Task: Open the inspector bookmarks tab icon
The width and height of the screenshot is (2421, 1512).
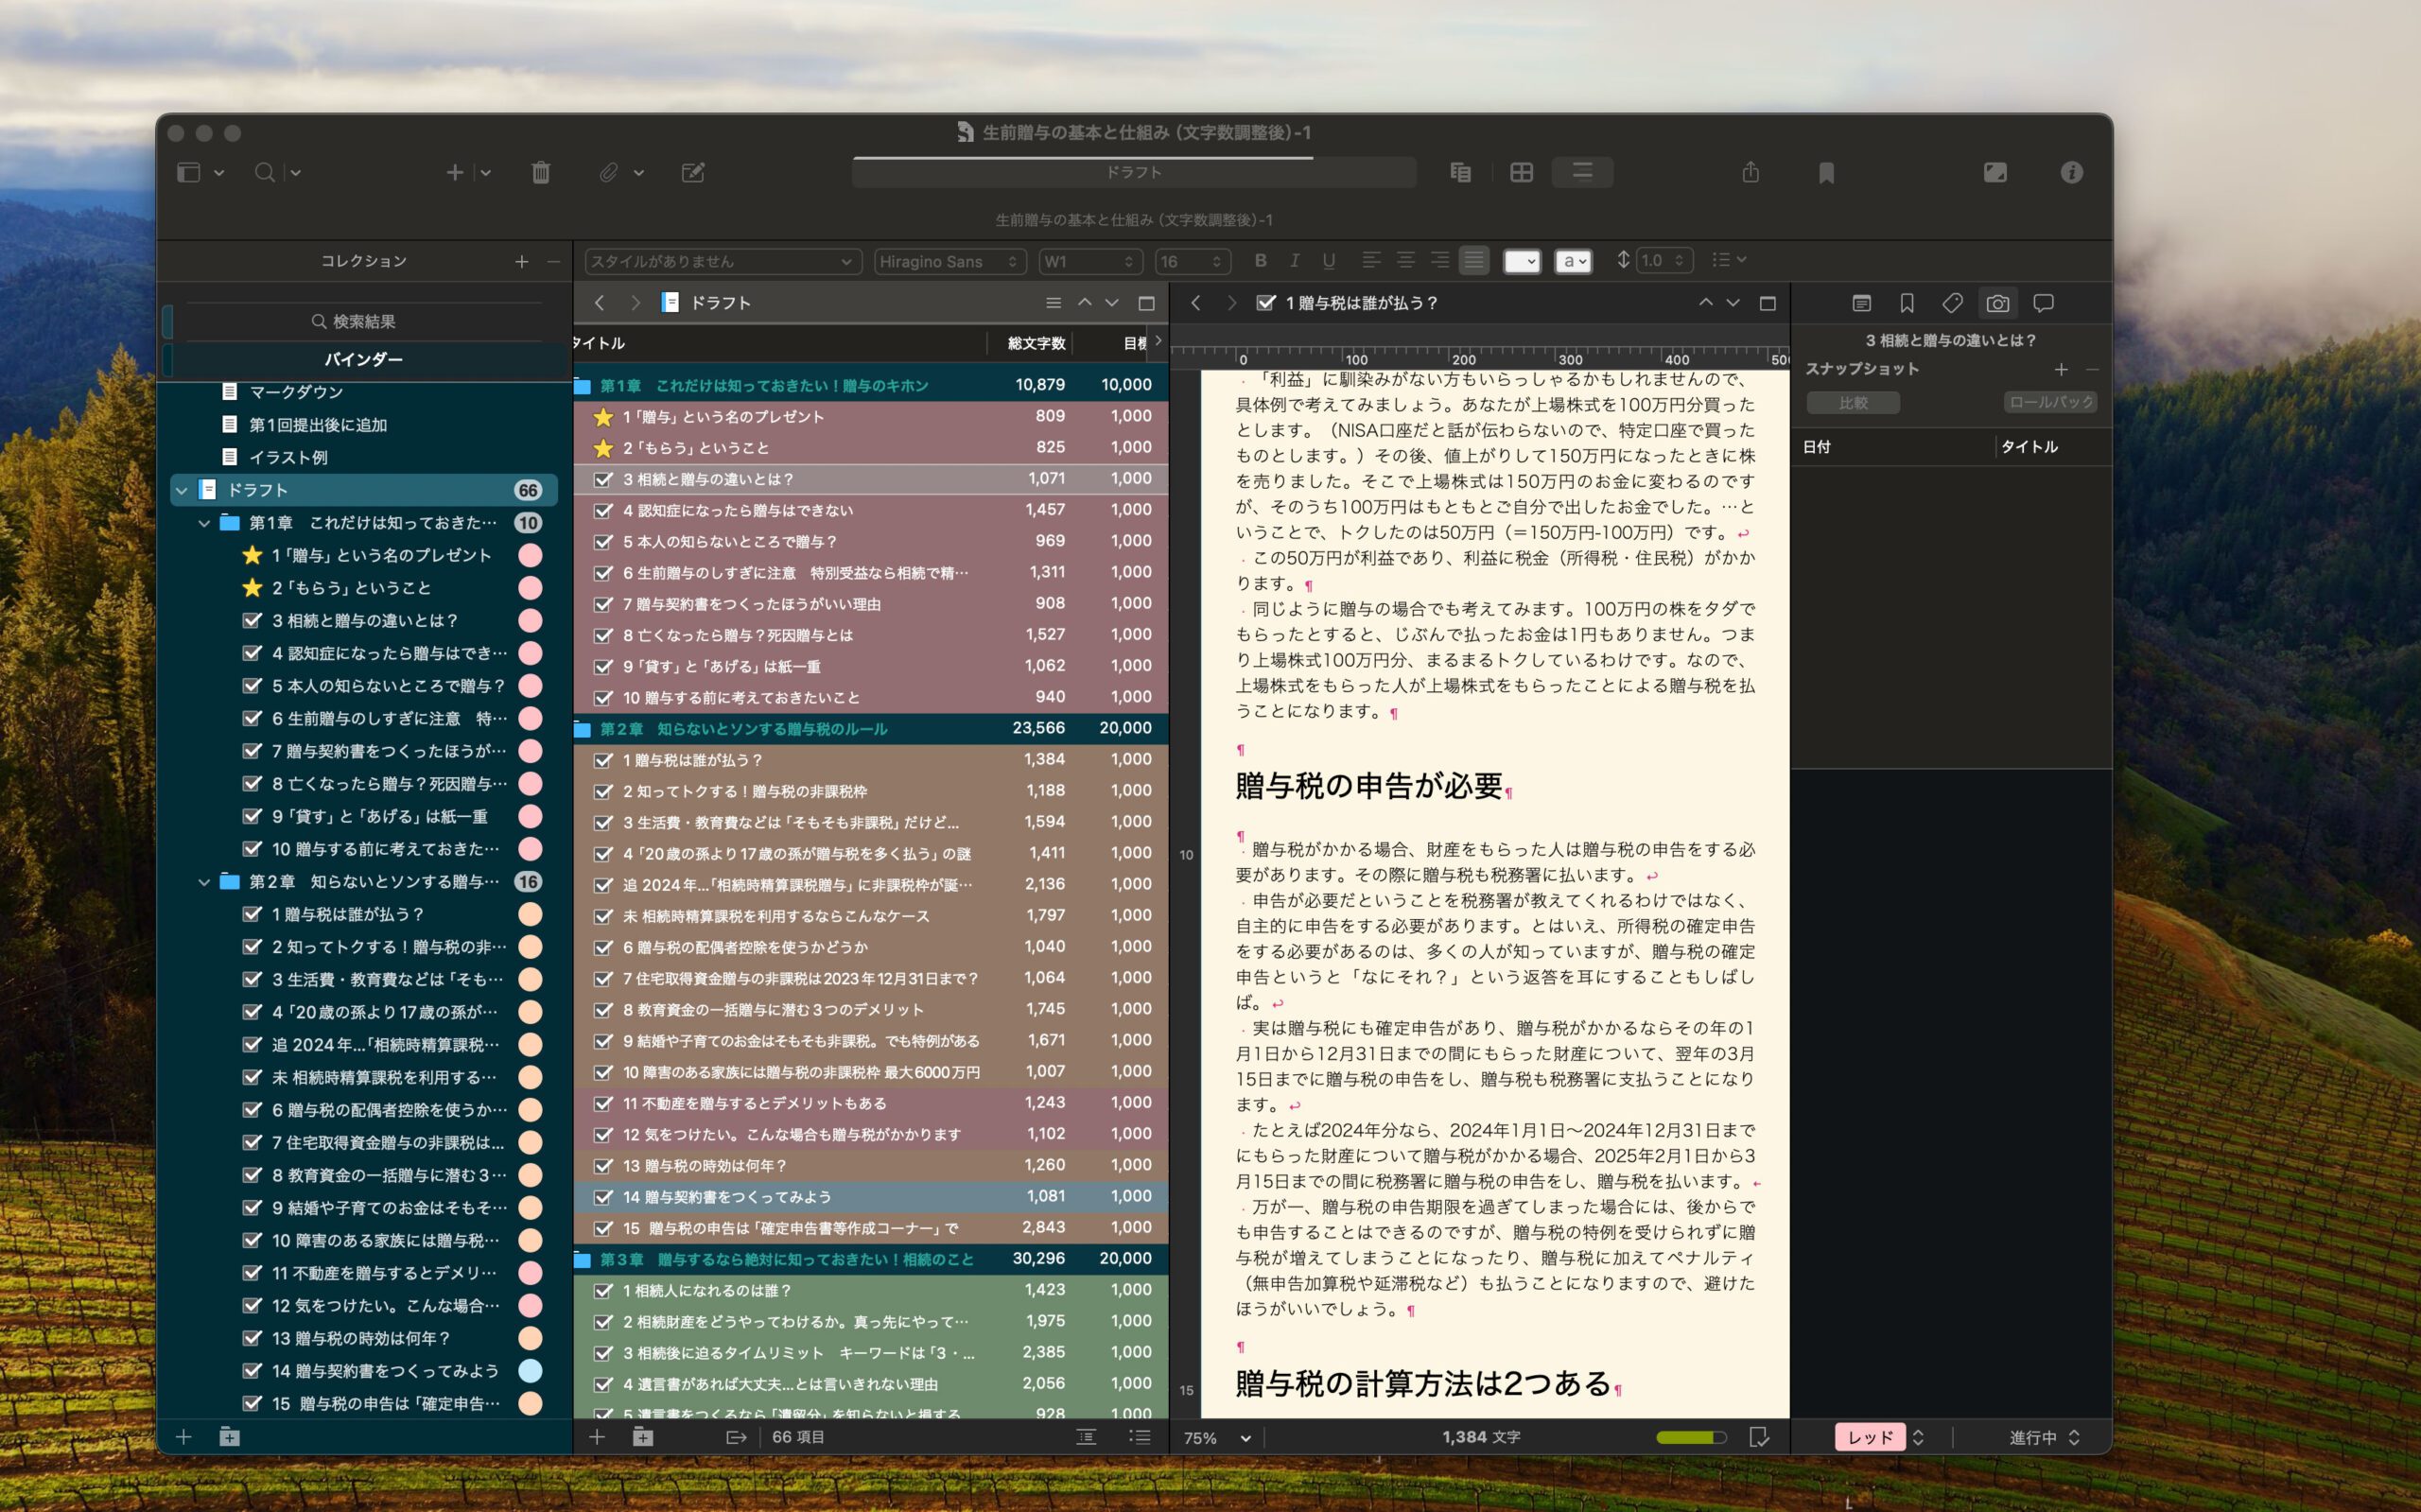Action: [x=1906, y=303]
